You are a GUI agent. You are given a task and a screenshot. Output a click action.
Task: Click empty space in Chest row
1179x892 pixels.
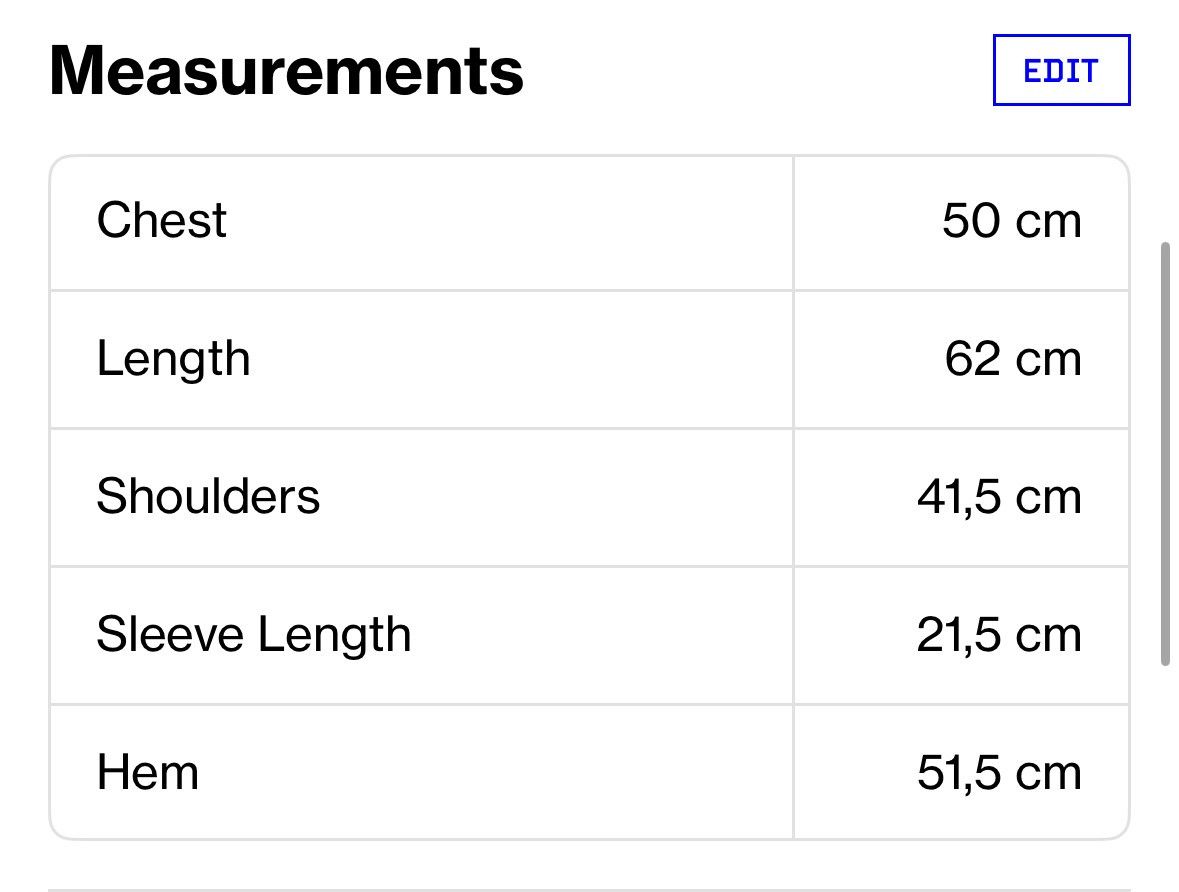pos(511,222)
